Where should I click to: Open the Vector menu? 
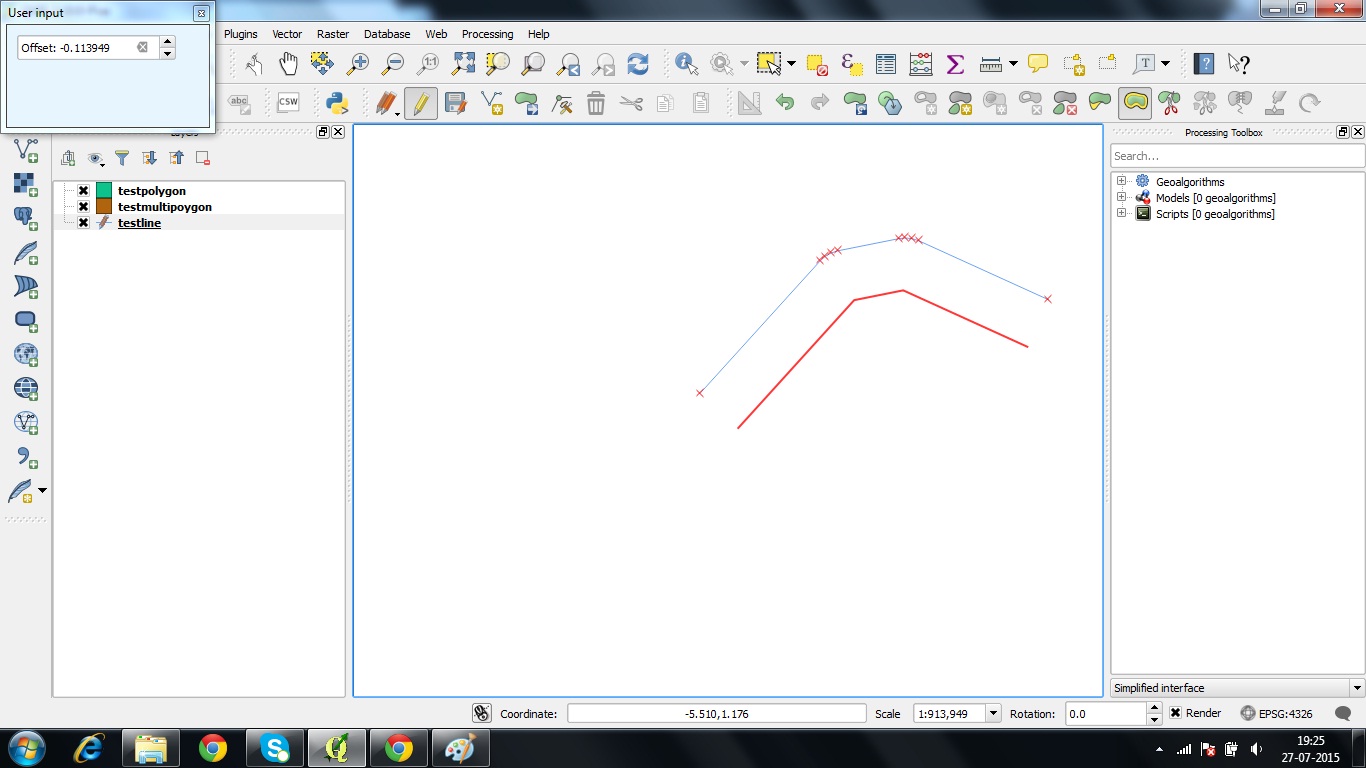click(x=287, y=33)
